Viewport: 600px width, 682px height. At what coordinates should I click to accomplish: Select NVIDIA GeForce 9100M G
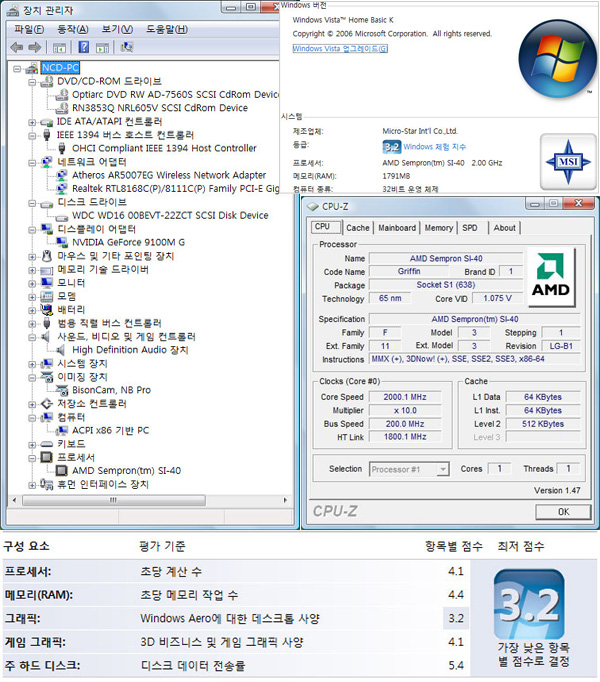pos(128,242)
